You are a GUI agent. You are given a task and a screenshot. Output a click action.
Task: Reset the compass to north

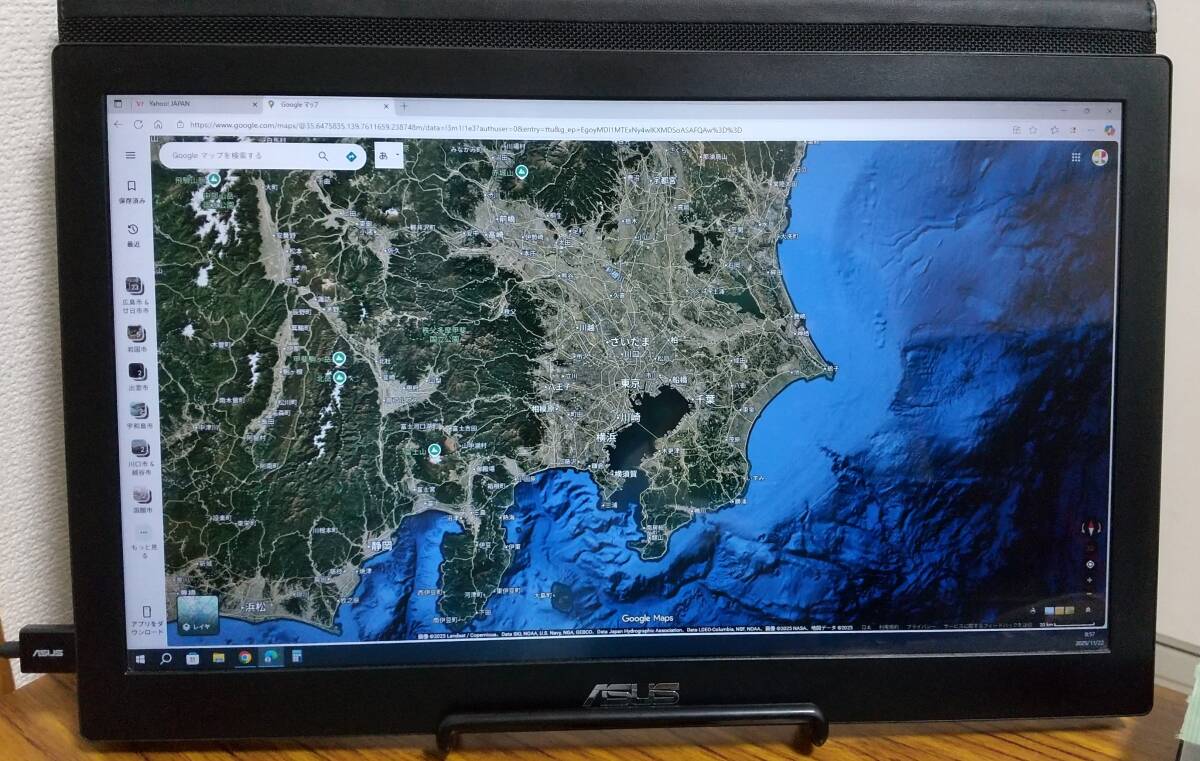click(1090, 526)
